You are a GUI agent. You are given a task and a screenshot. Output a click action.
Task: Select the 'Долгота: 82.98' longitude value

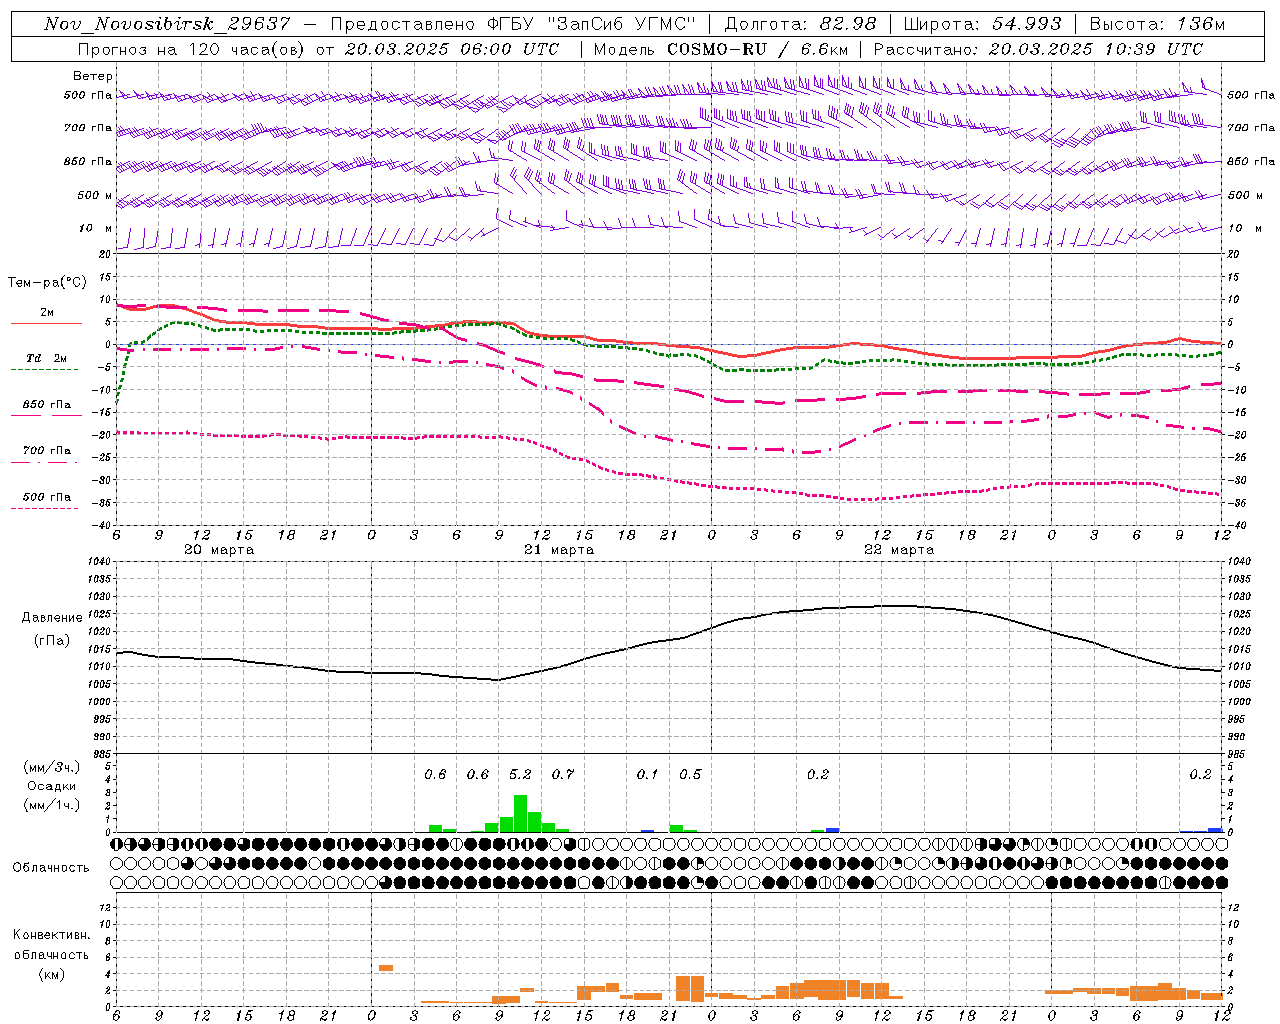pyautogui.click(x=800, y=24)
